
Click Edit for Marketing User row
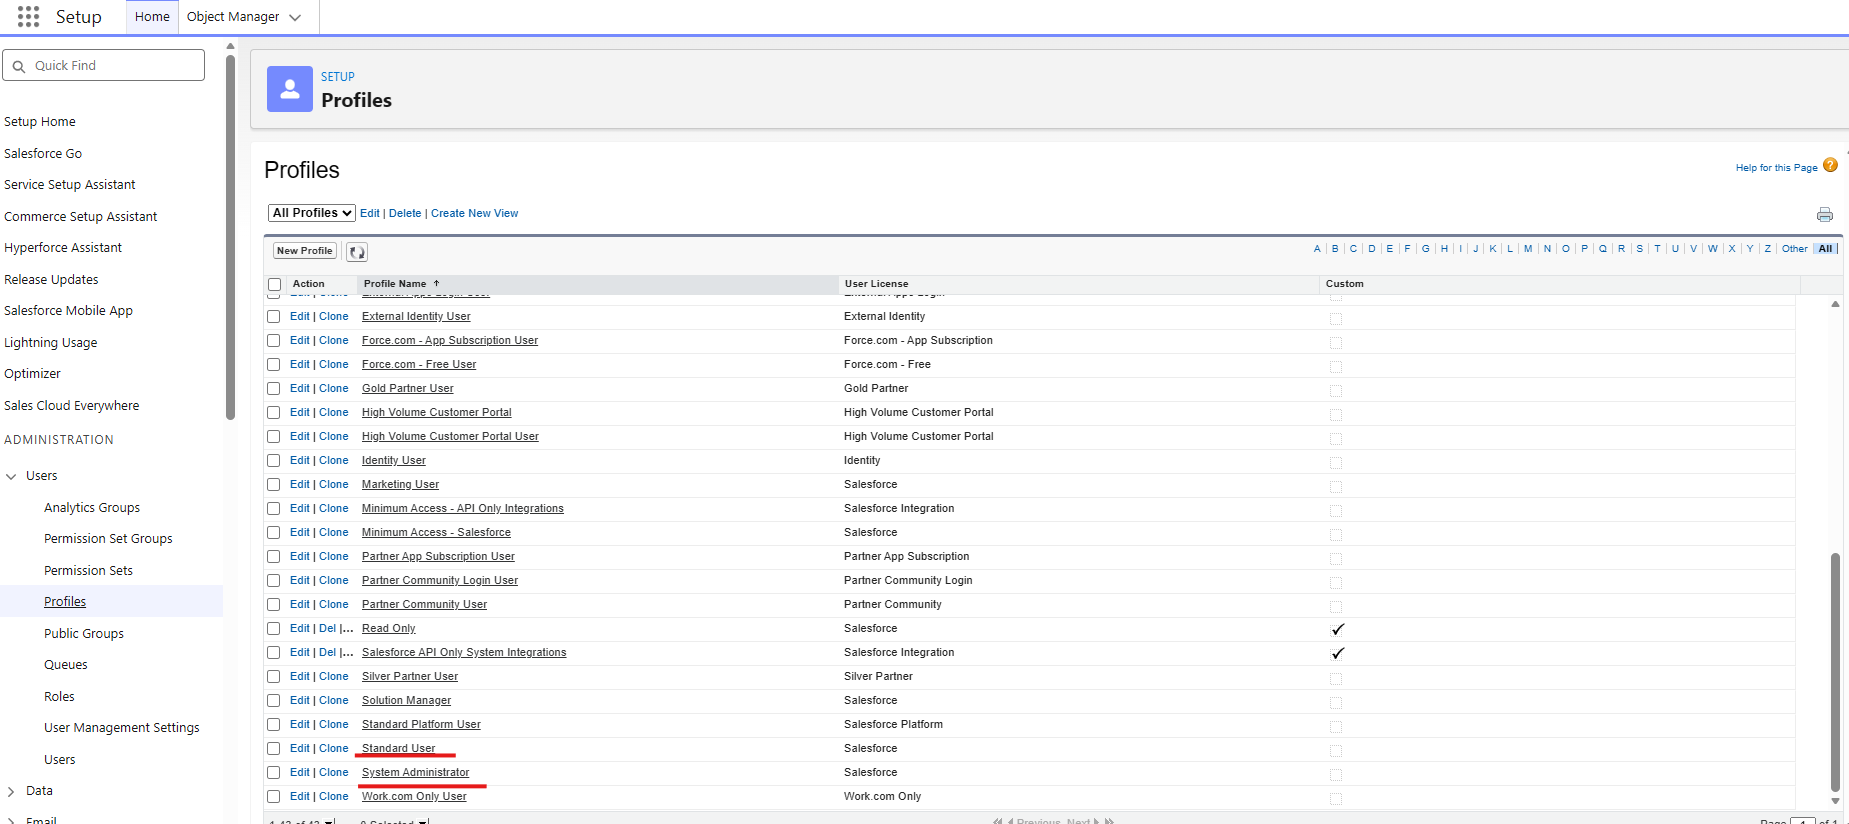coord(300,485)
